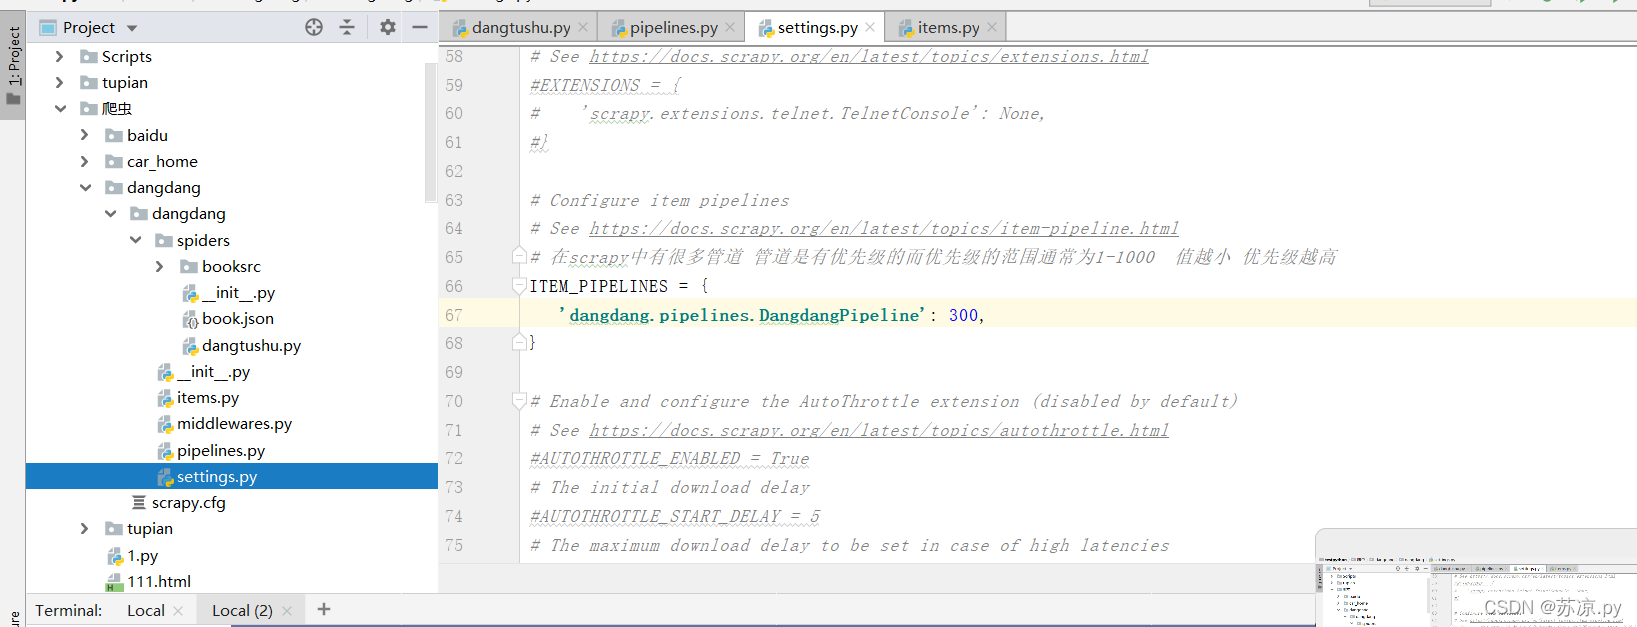The width and height of the screenshot is (1637, 627).
Task: Add a new terminal session with plus icon
Action: point(324,609)
